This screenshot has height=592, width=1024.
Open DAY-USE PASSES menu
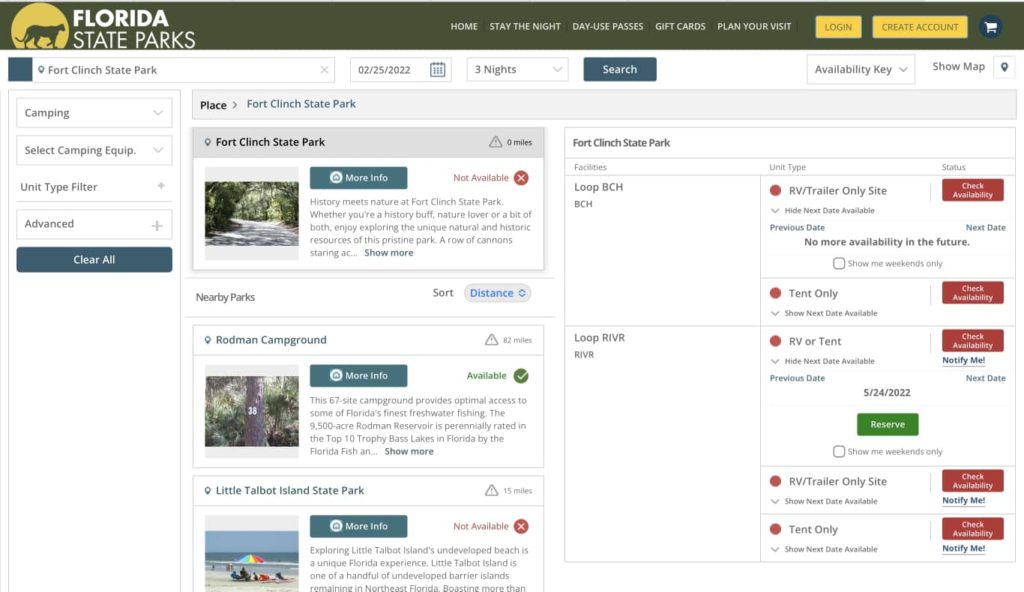pyautogui.click(x=608, y=27)
